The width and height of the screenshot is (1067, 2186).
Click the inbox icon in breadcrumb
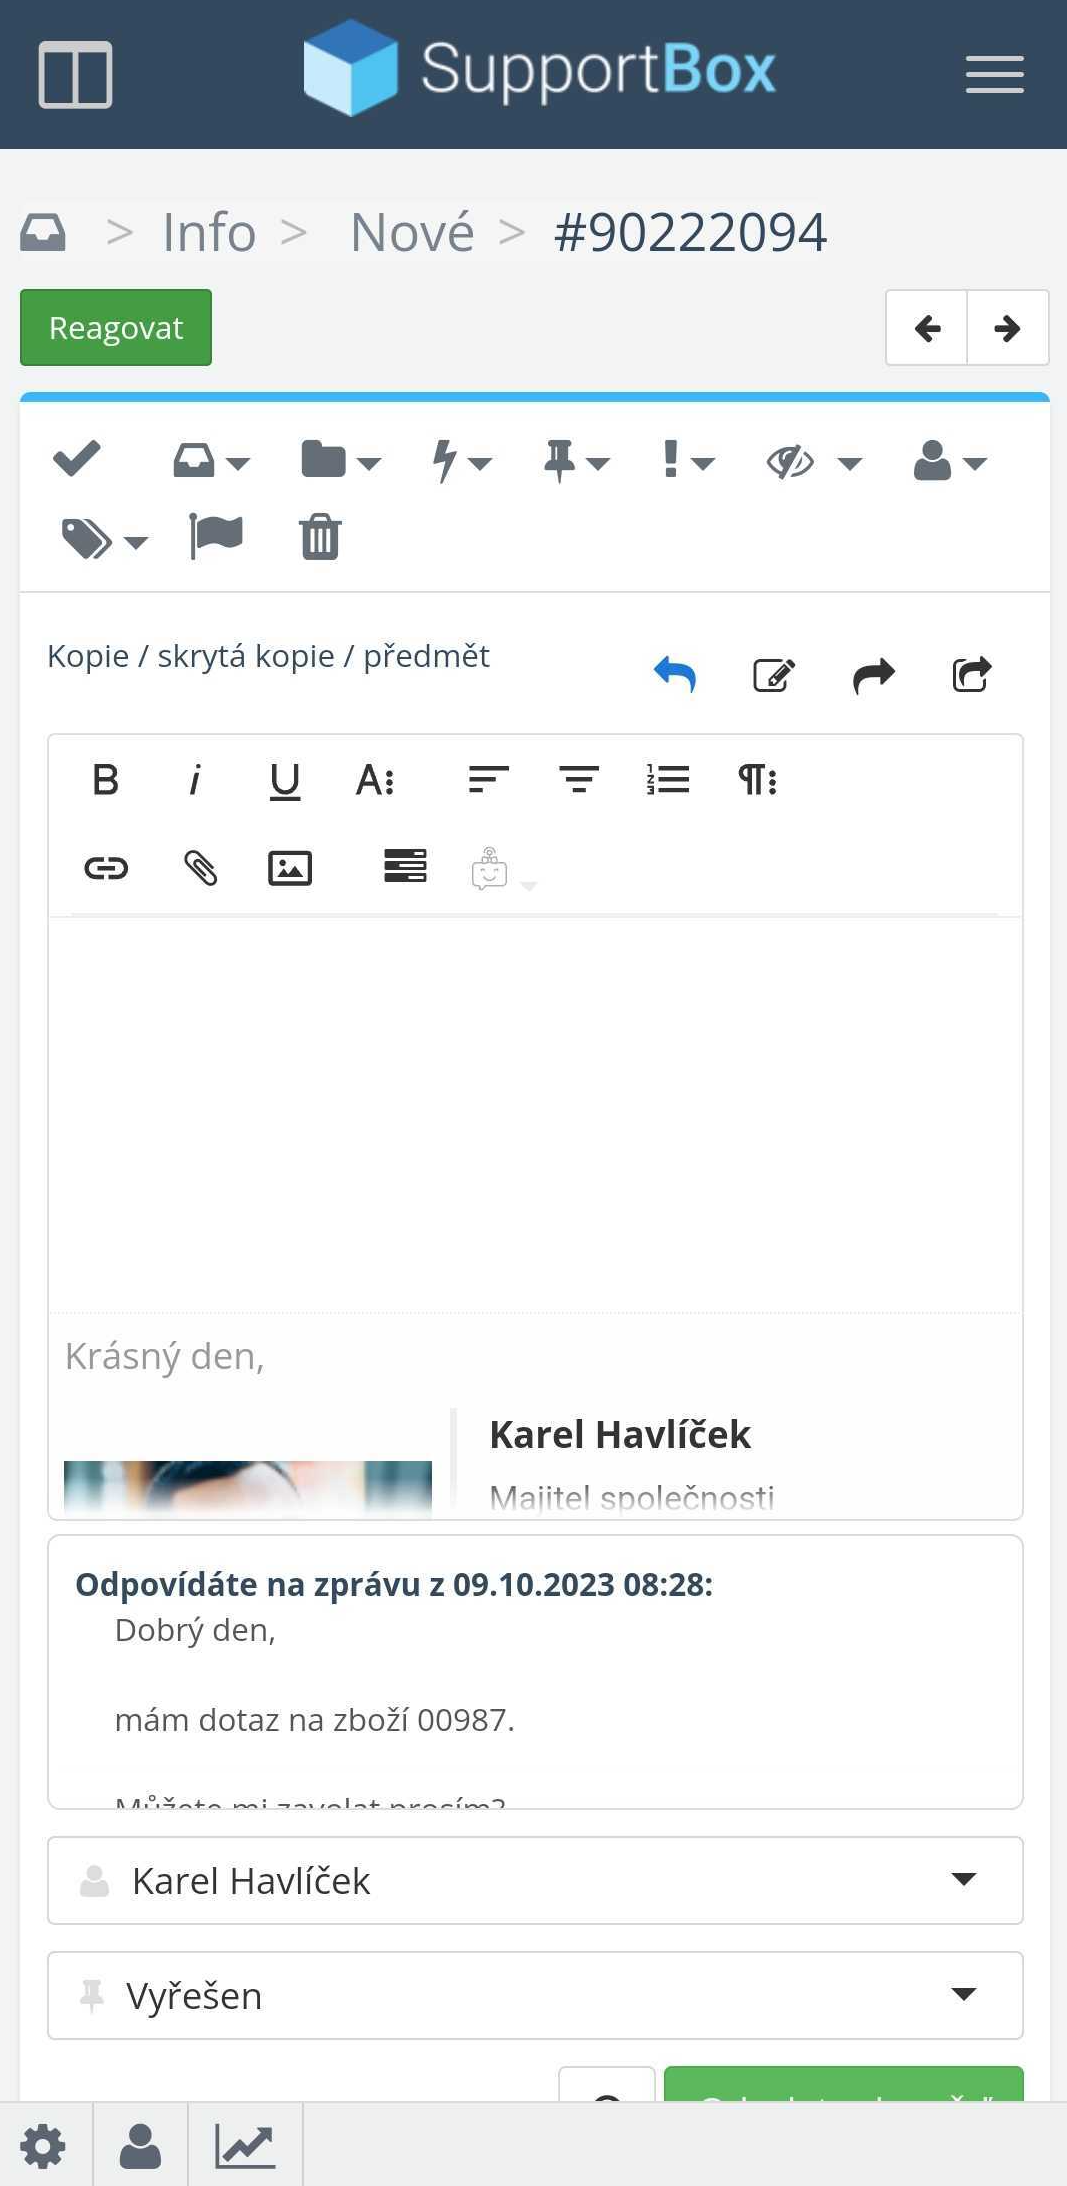[x=43, y=232]
